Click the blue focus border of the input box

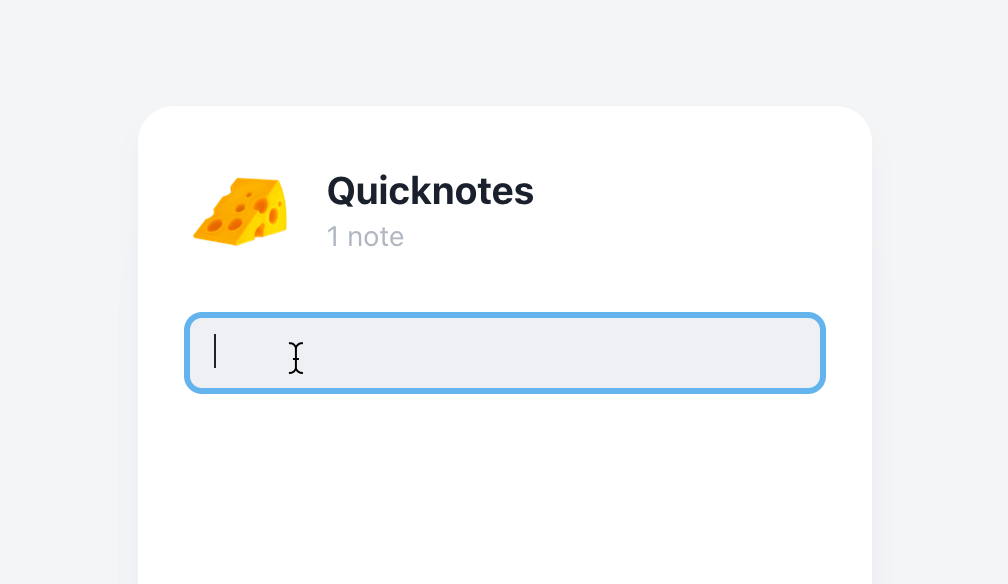click(505, 315)
